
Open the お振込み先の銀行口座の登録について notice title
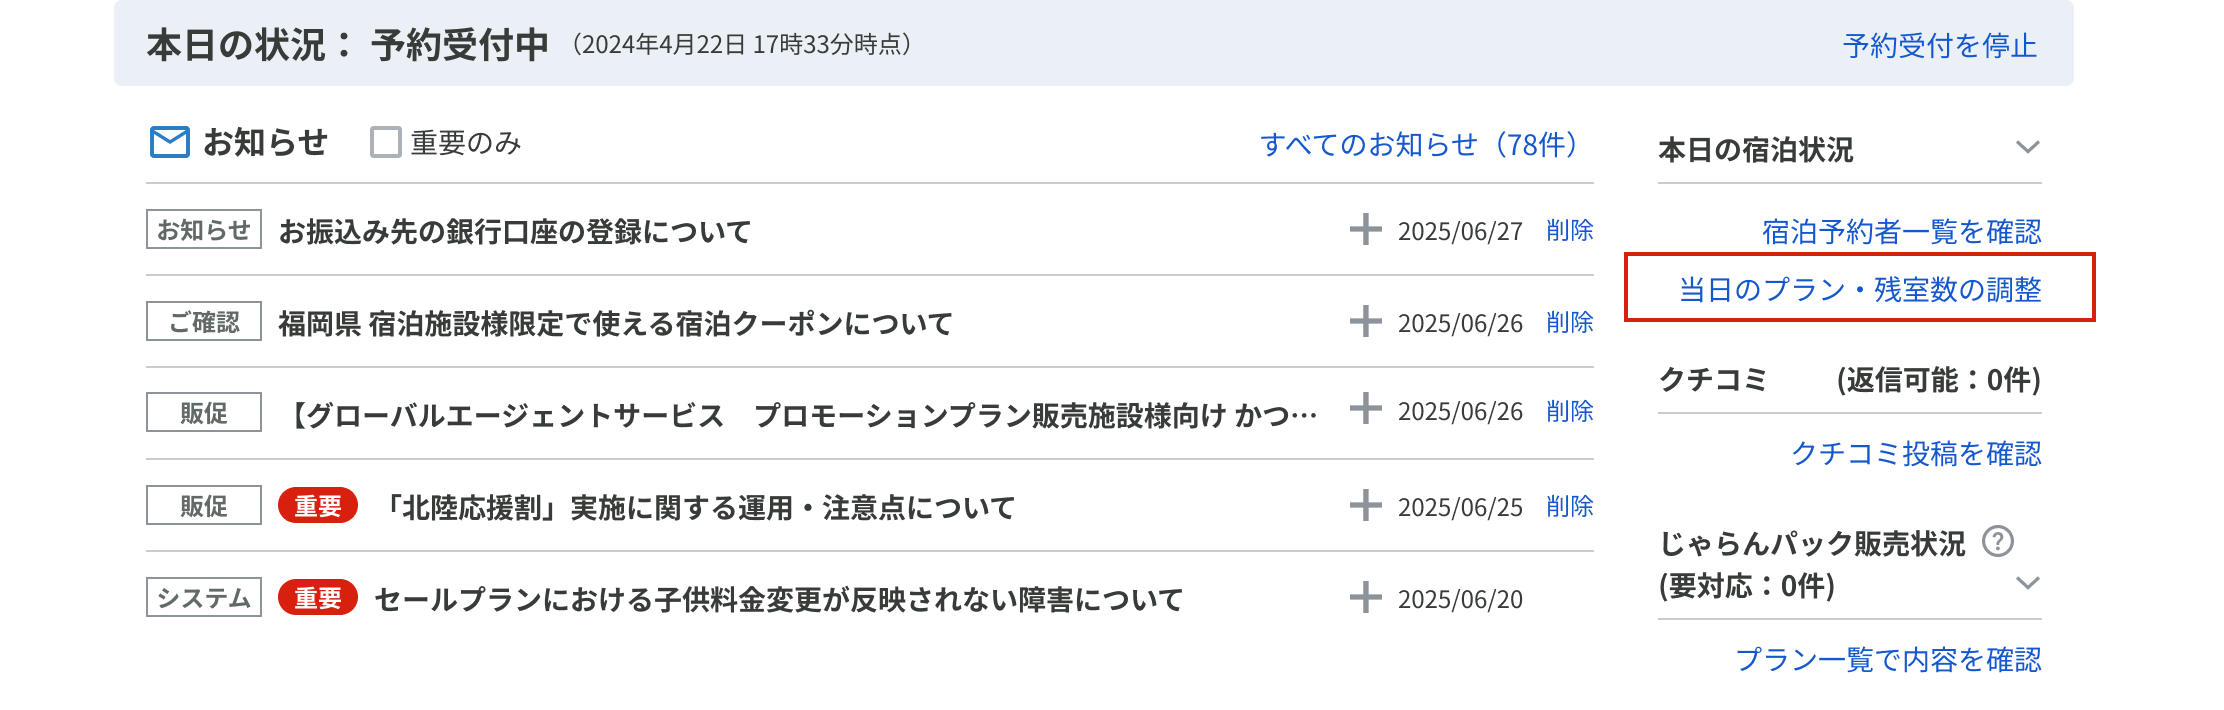[x=514, y=232]
